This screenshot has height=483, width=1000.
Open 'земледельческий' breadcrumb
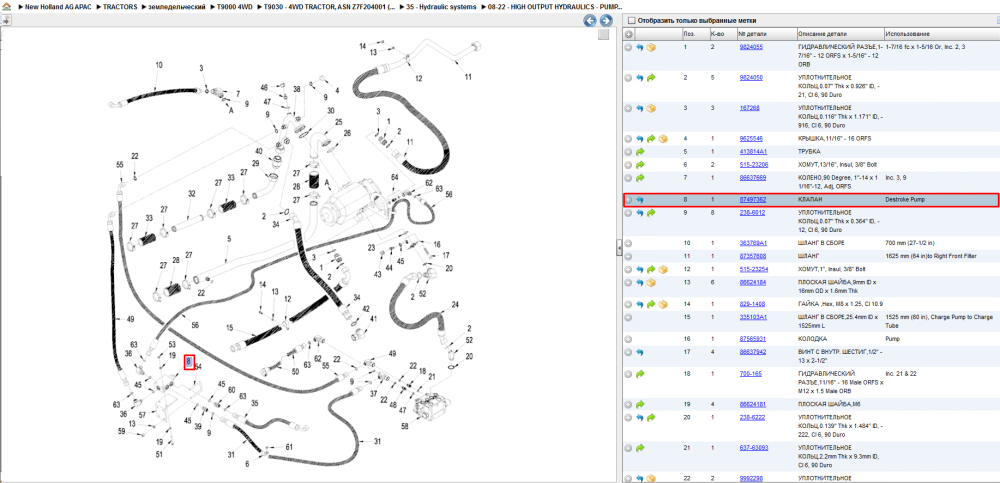pos(177,6)
